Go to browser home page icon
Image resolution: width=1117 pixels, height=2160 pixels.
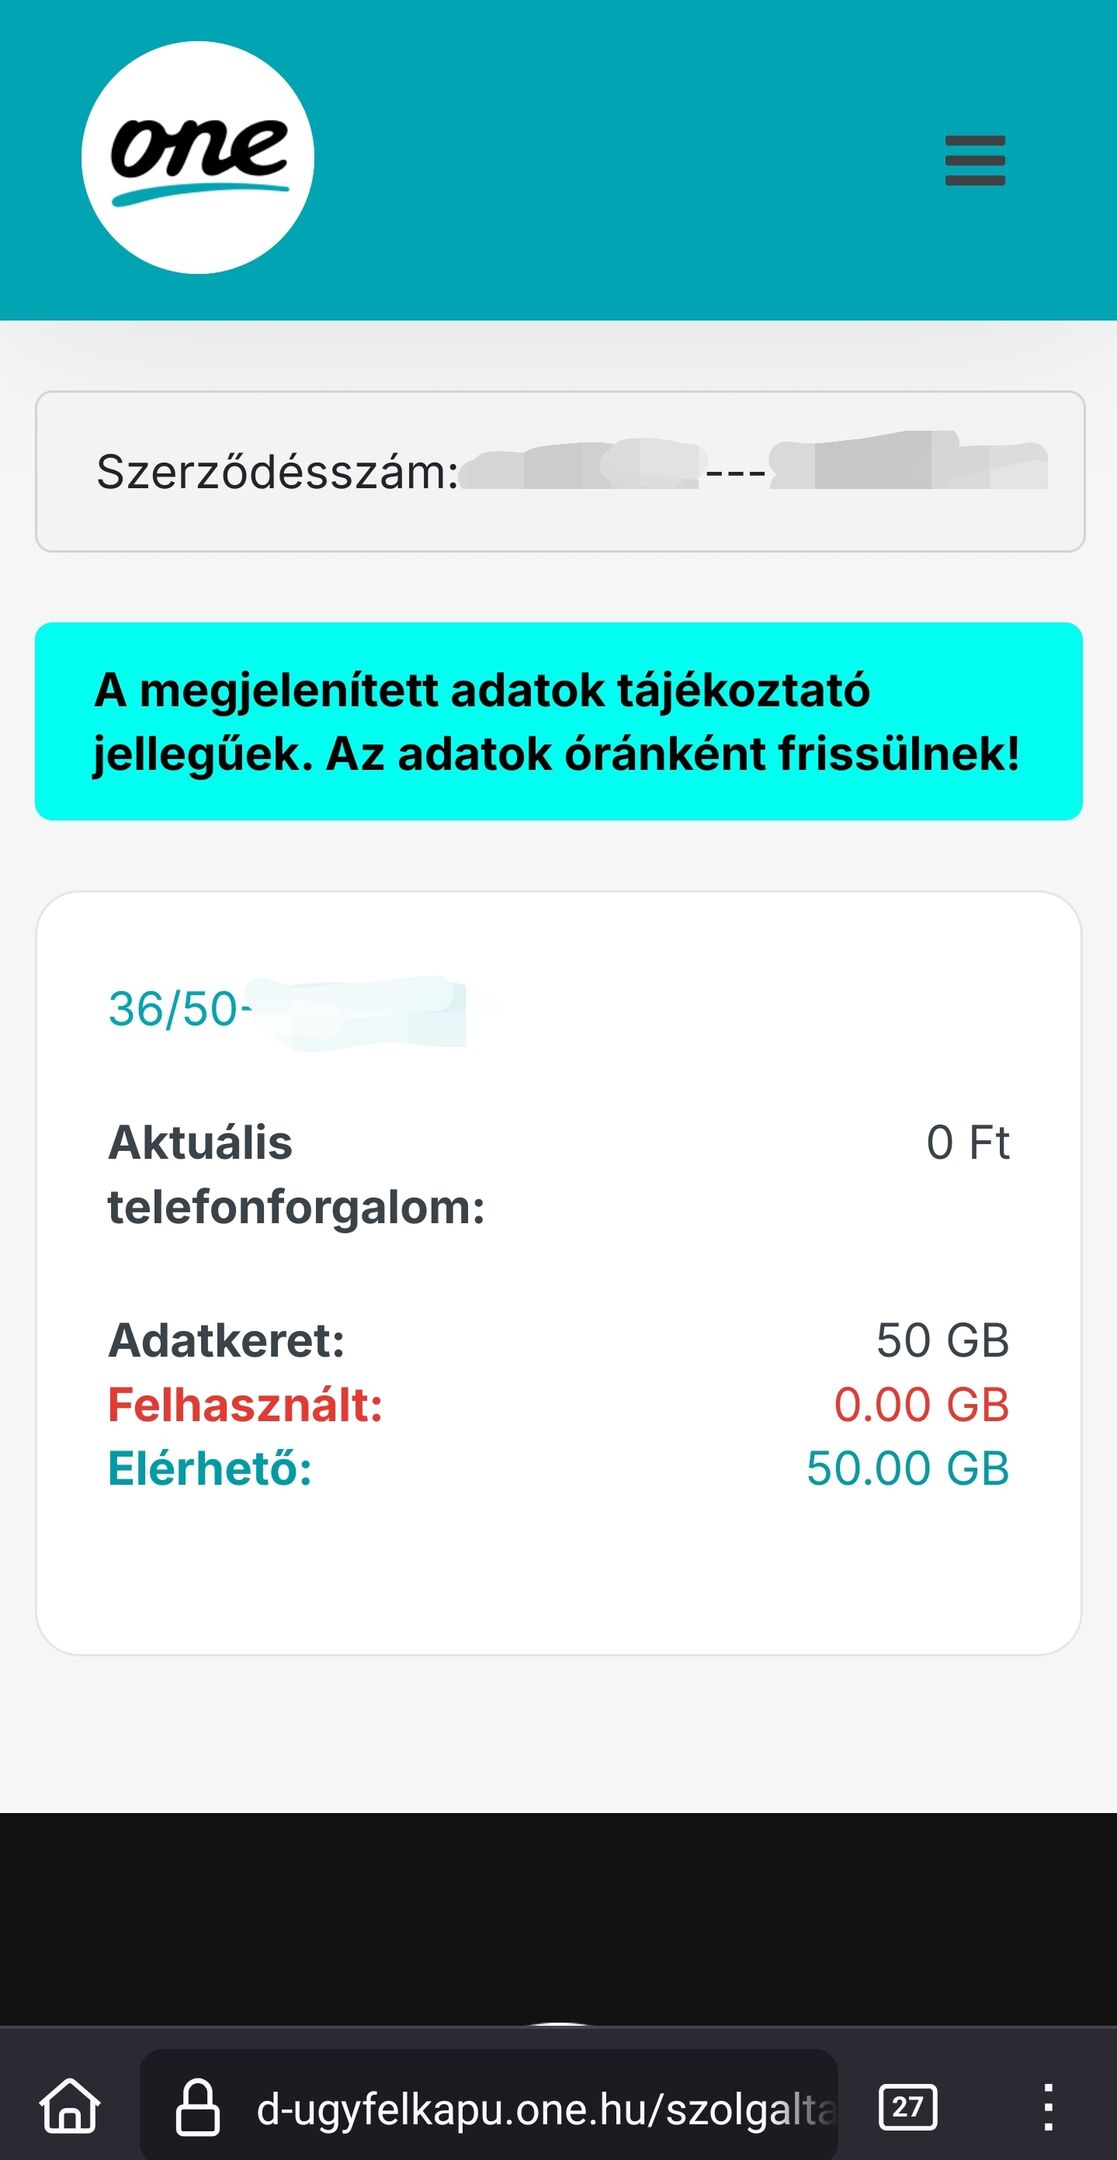pyautogui.click(x=70, y=2106)
